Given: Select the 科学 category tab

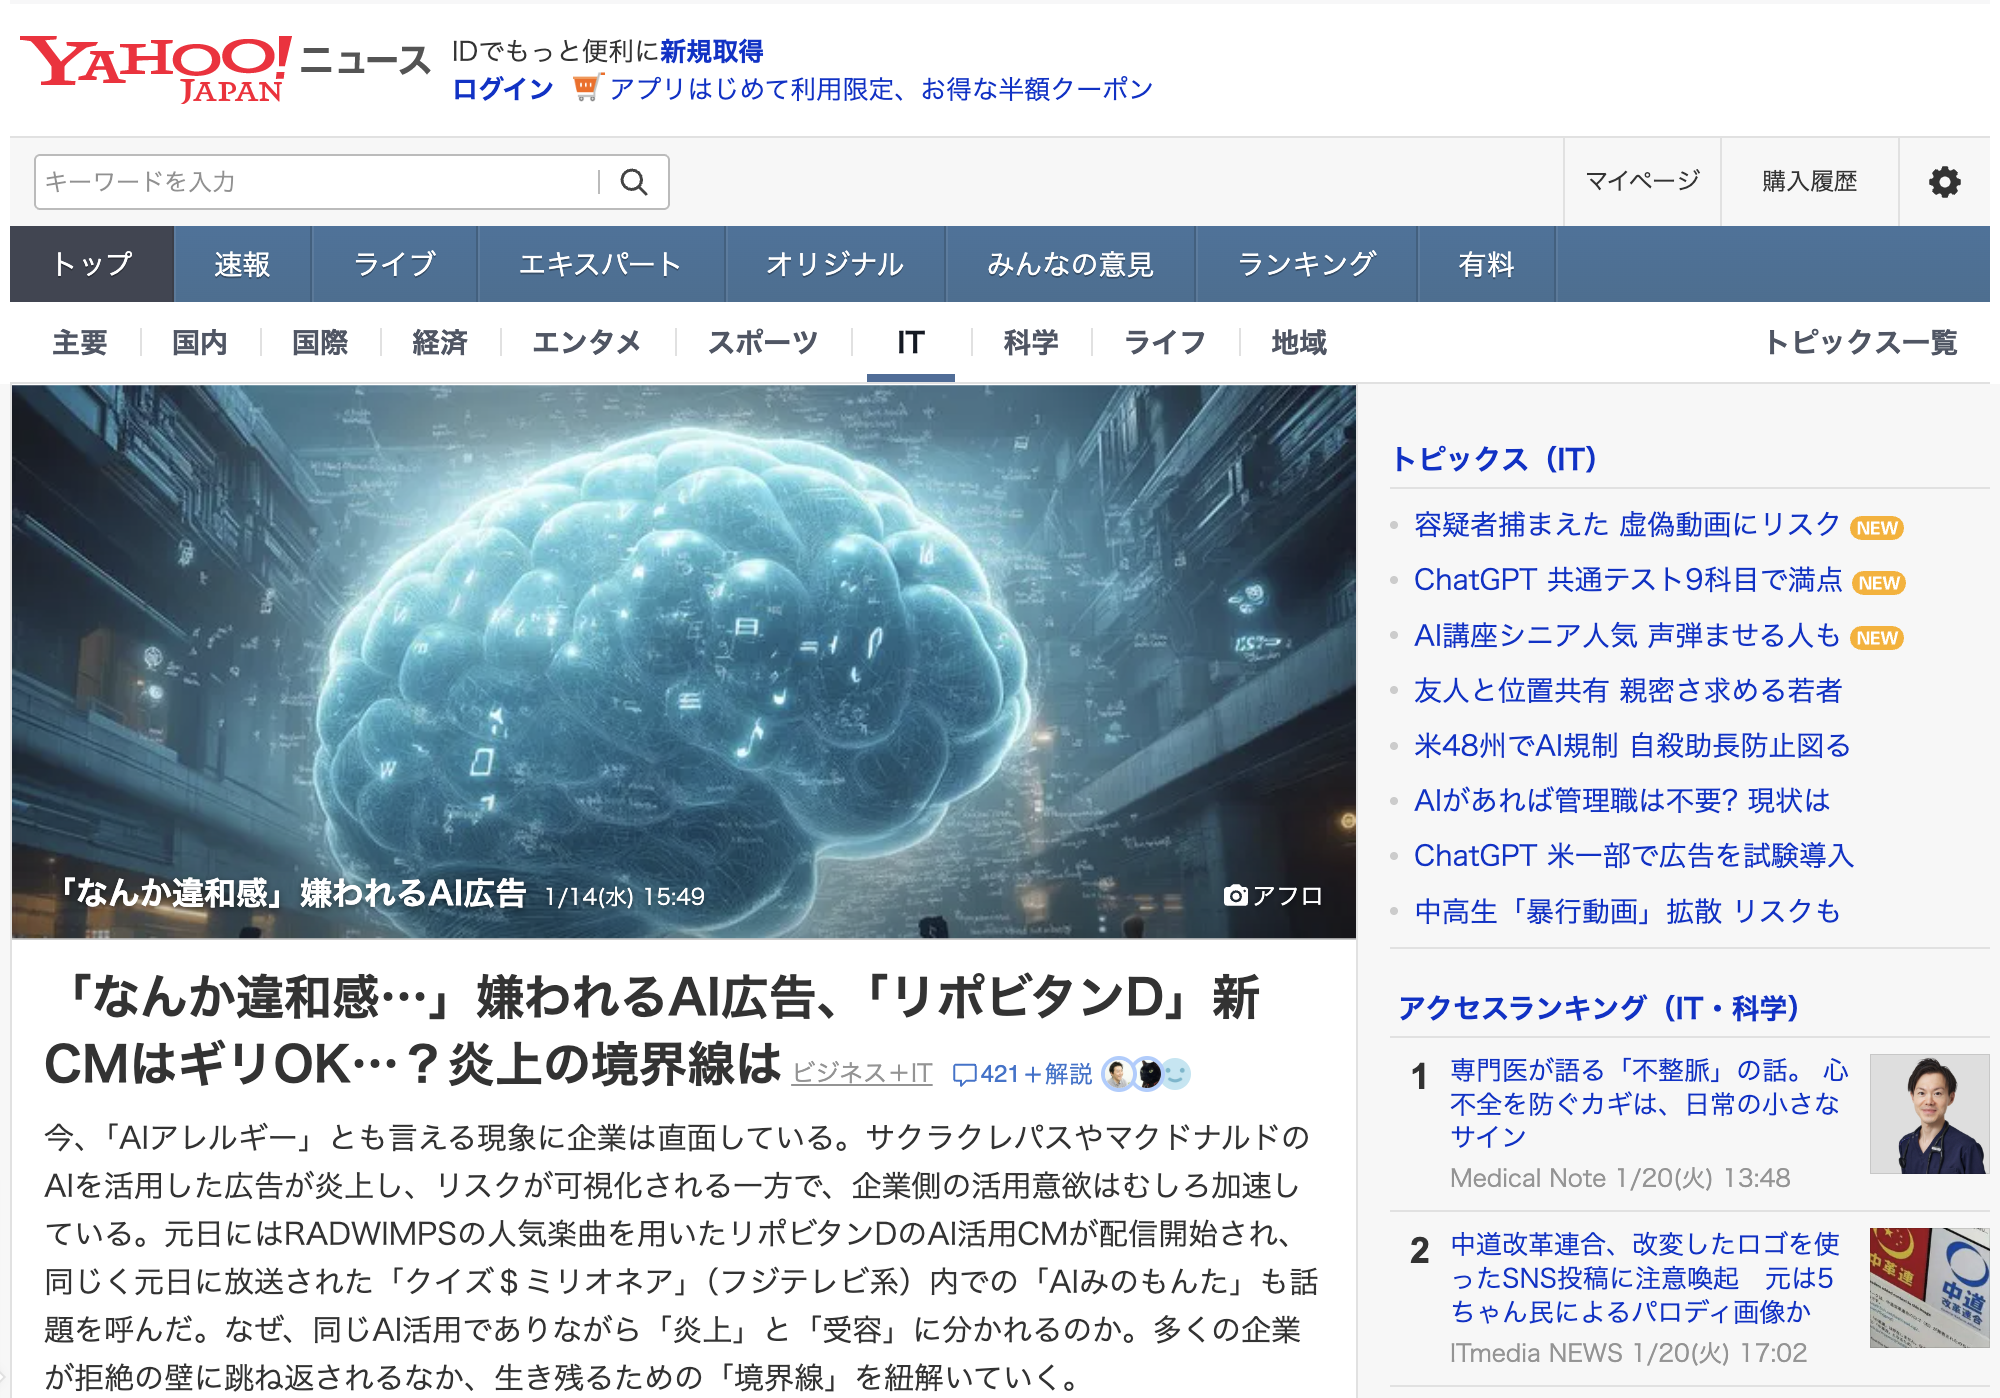Looking at the screenshot, I should pyautogui.click(x=1030, y=343).
